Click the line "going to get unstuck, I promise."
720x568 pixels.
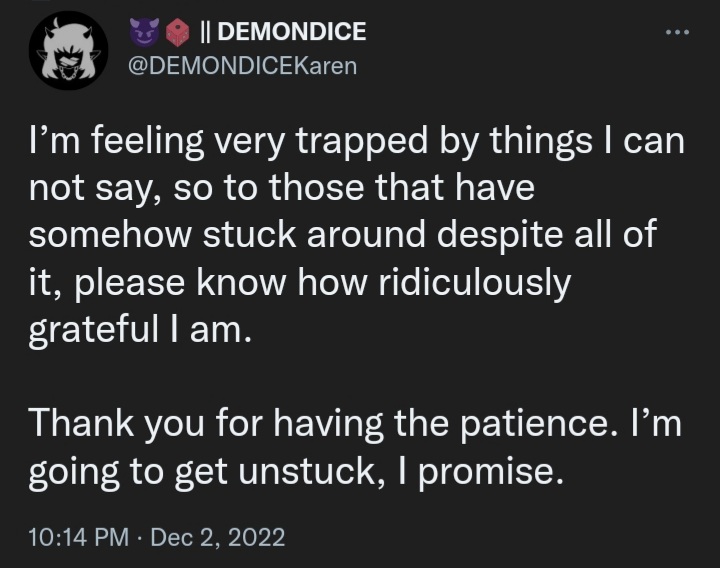tap(296, 473)
